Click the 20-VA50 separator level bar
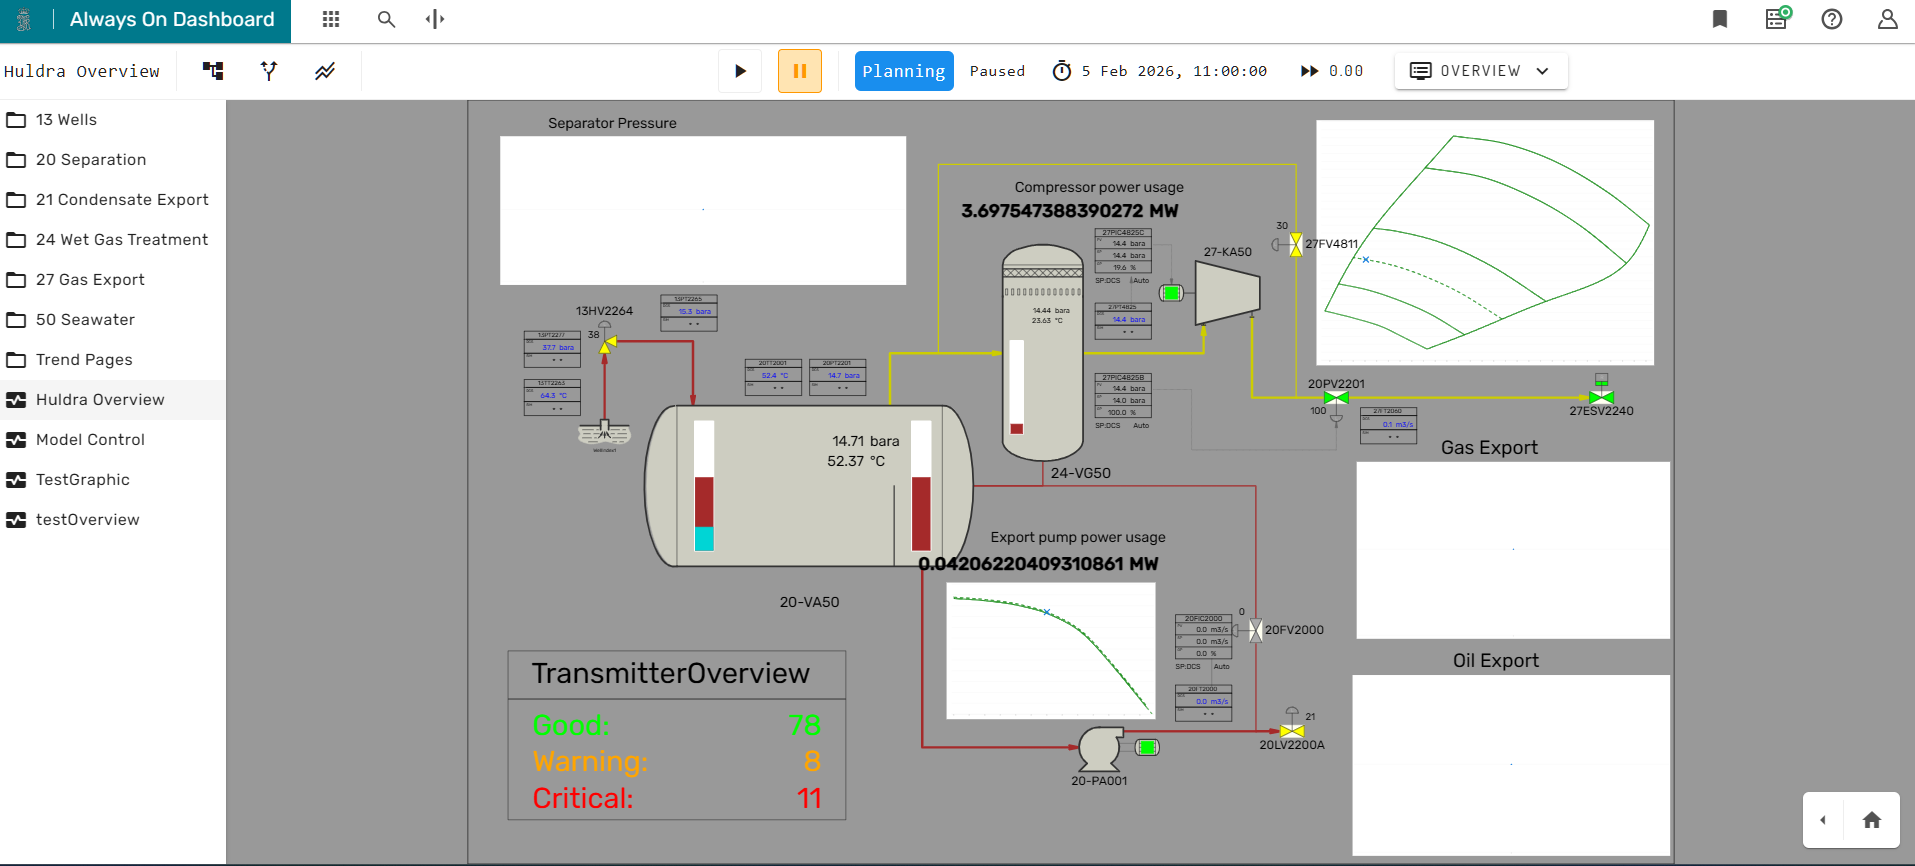Screen dimensions: 1915x866 (704, 486)
